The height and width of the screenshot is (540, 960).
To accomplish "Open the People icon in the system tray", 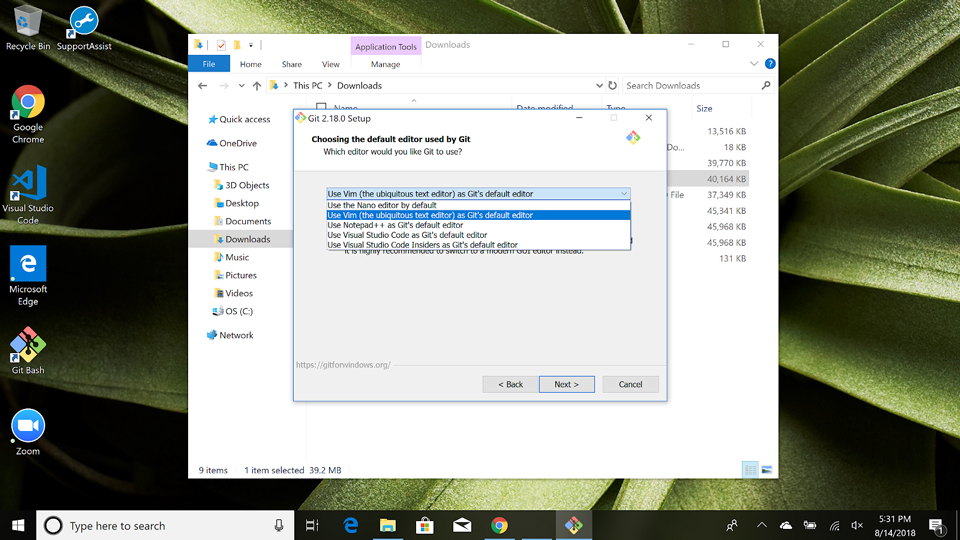I will click(732, 525).
